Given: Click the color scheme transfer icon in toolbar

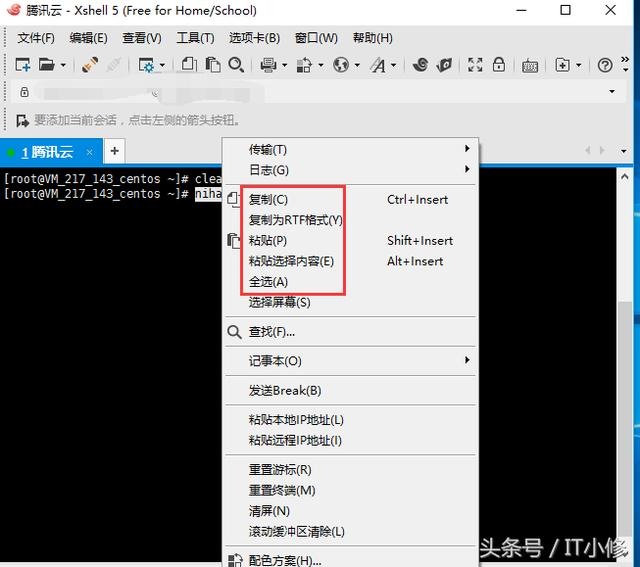Looking at the screenshot, I should coord(304,65).
